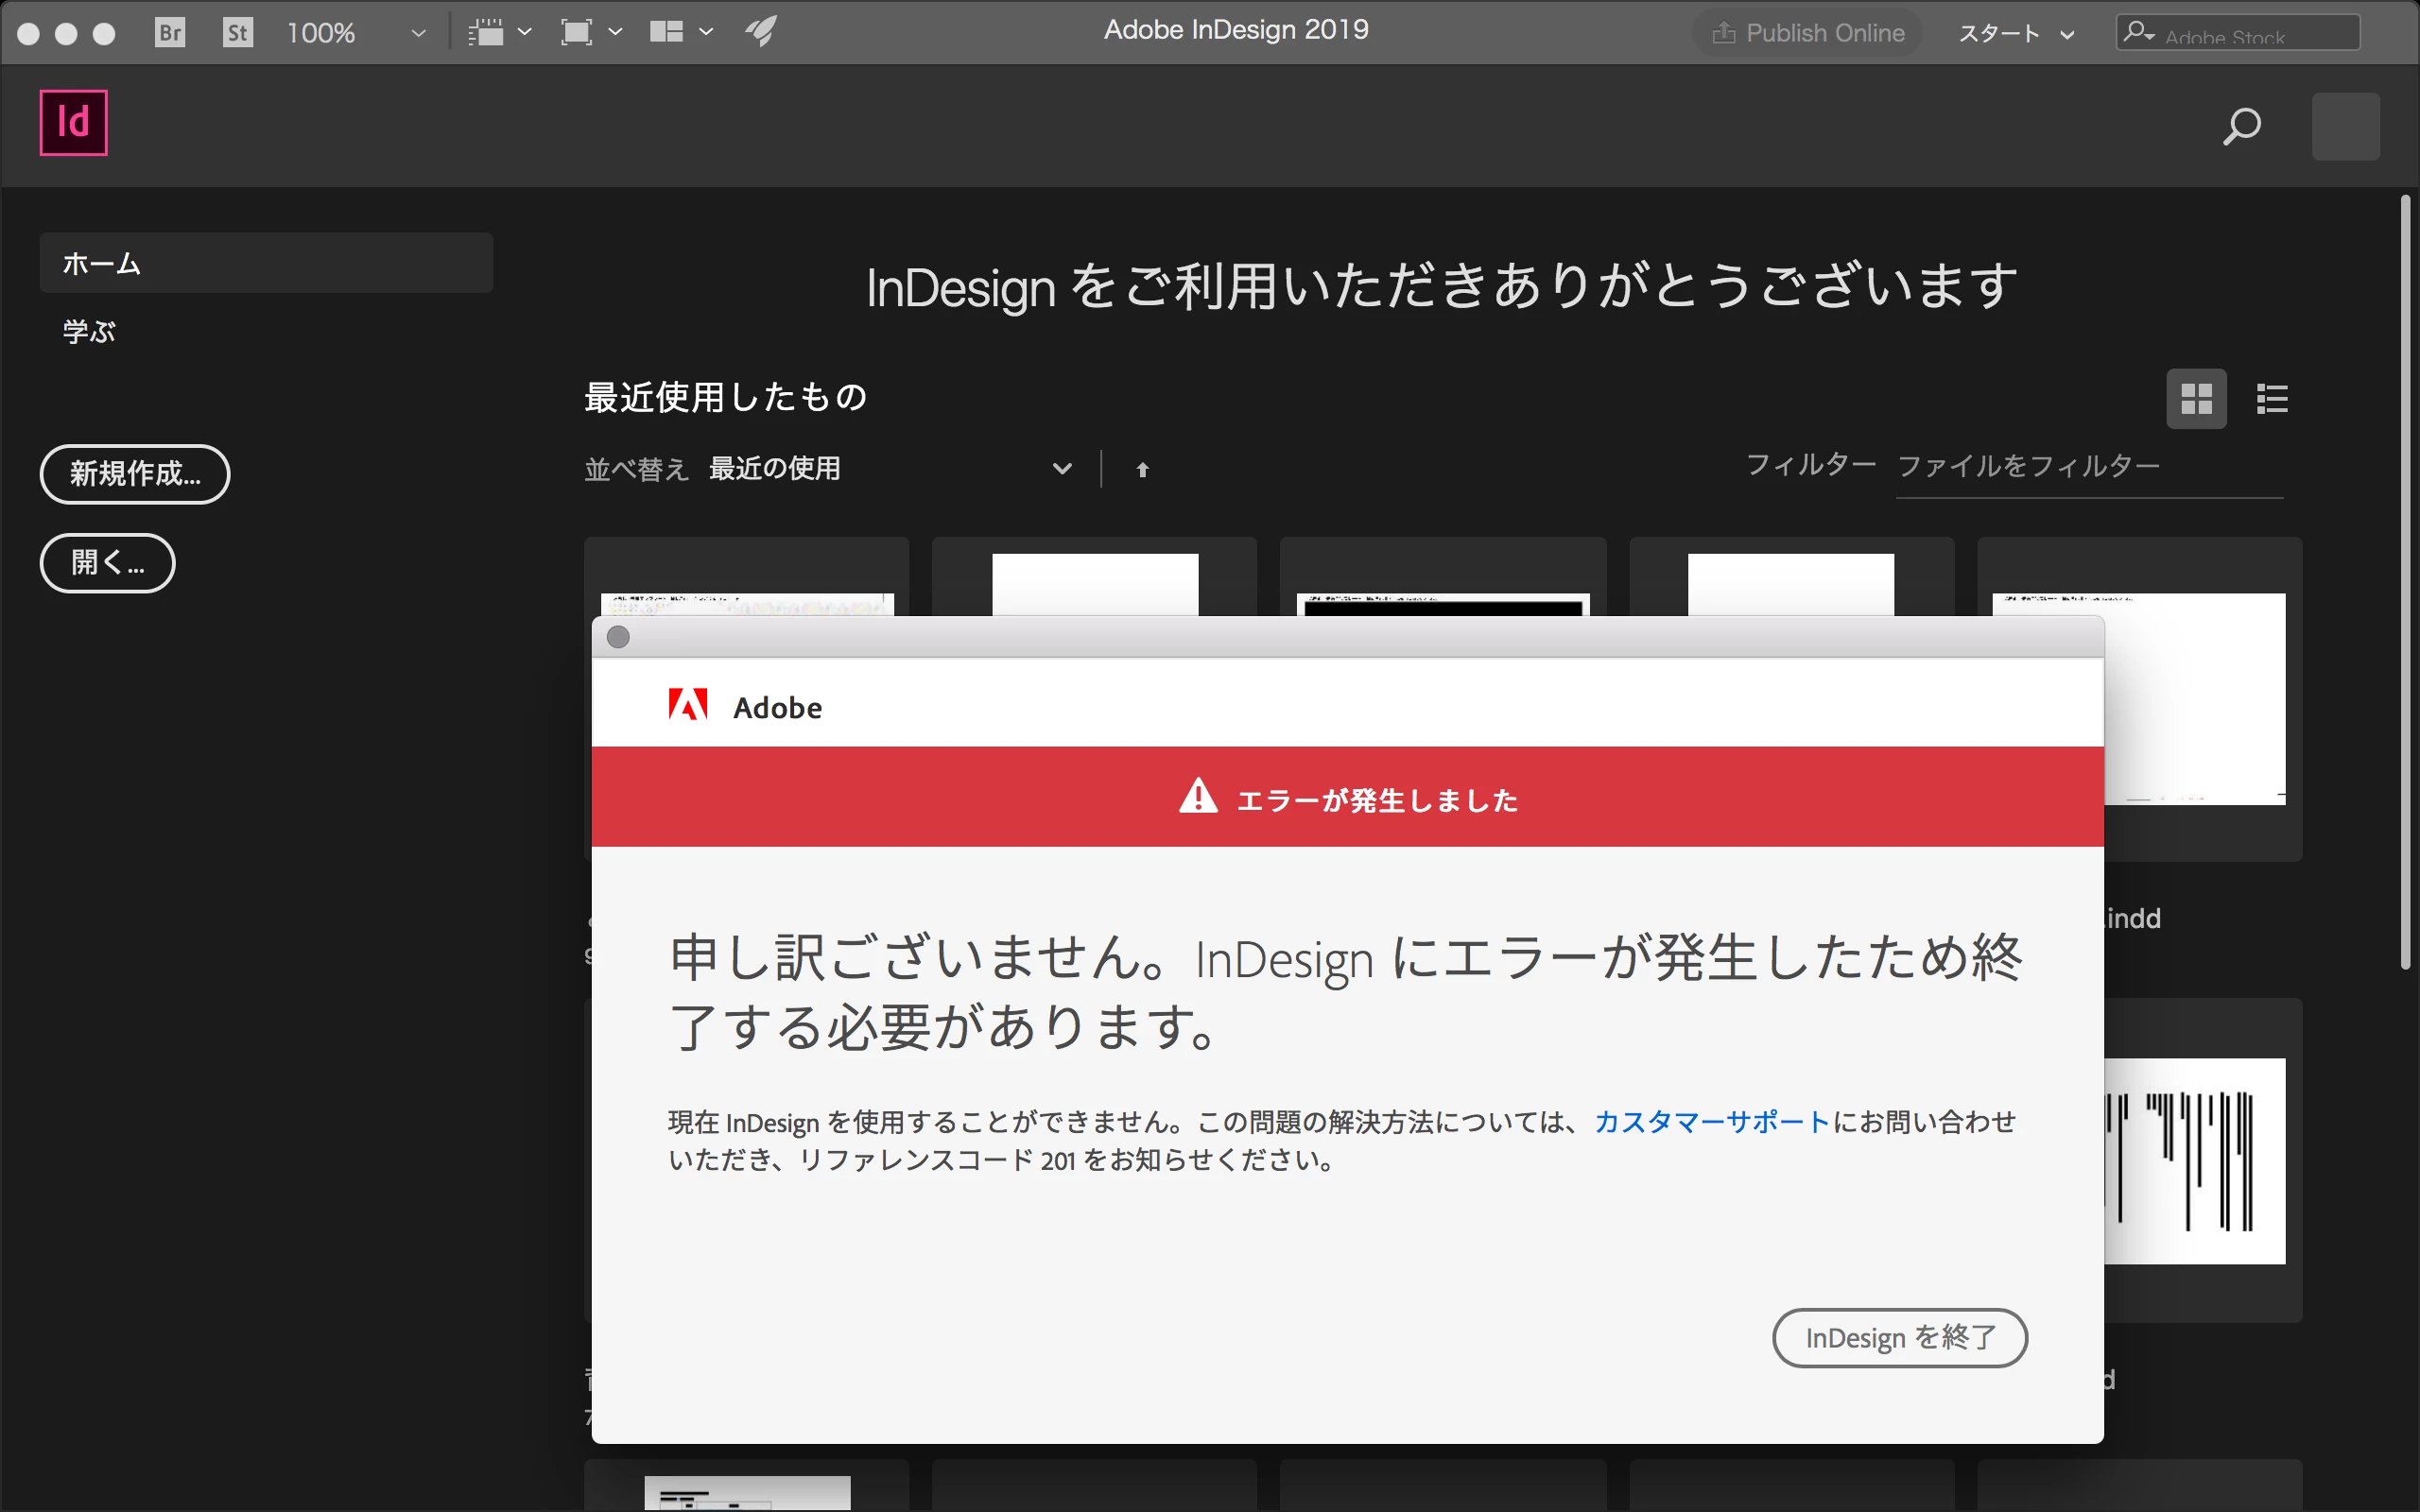Click the 新規作成 button
This screenshot has height=1512, width=2420.
point(135,474)
